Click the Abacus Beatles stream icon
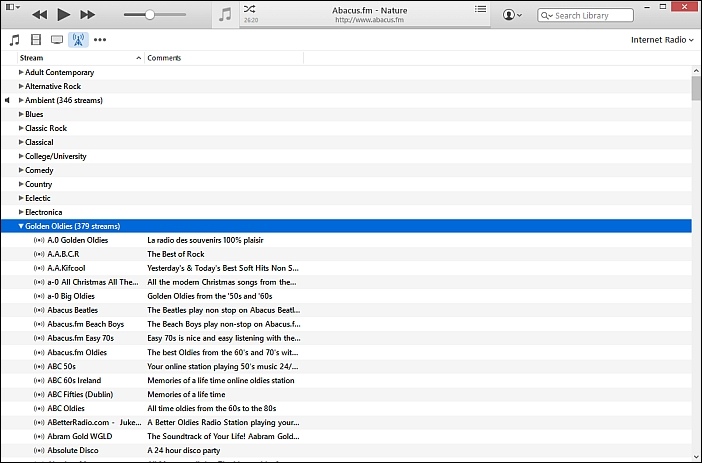 click(x=39, y=310)
